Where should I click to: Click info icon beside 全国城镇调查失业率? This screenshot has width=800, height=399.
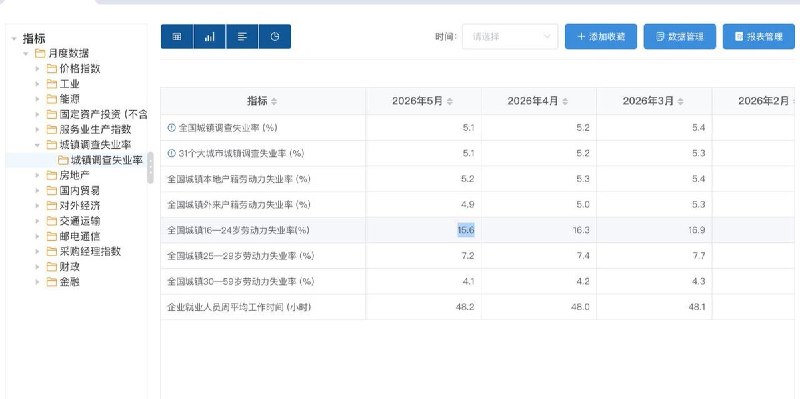171,128
